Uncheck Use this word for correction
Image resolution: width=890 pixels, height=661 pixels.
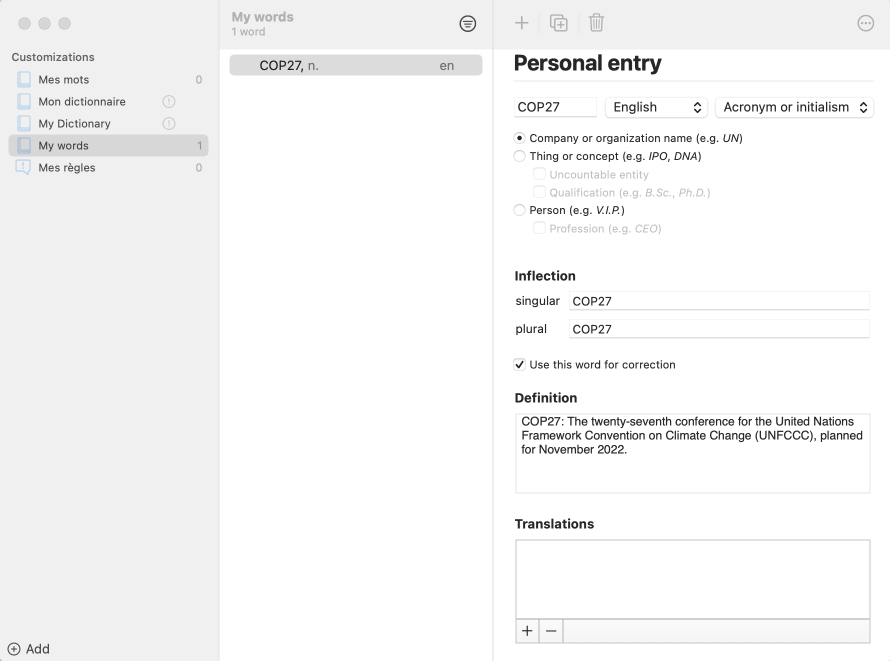tap(519, 365)
